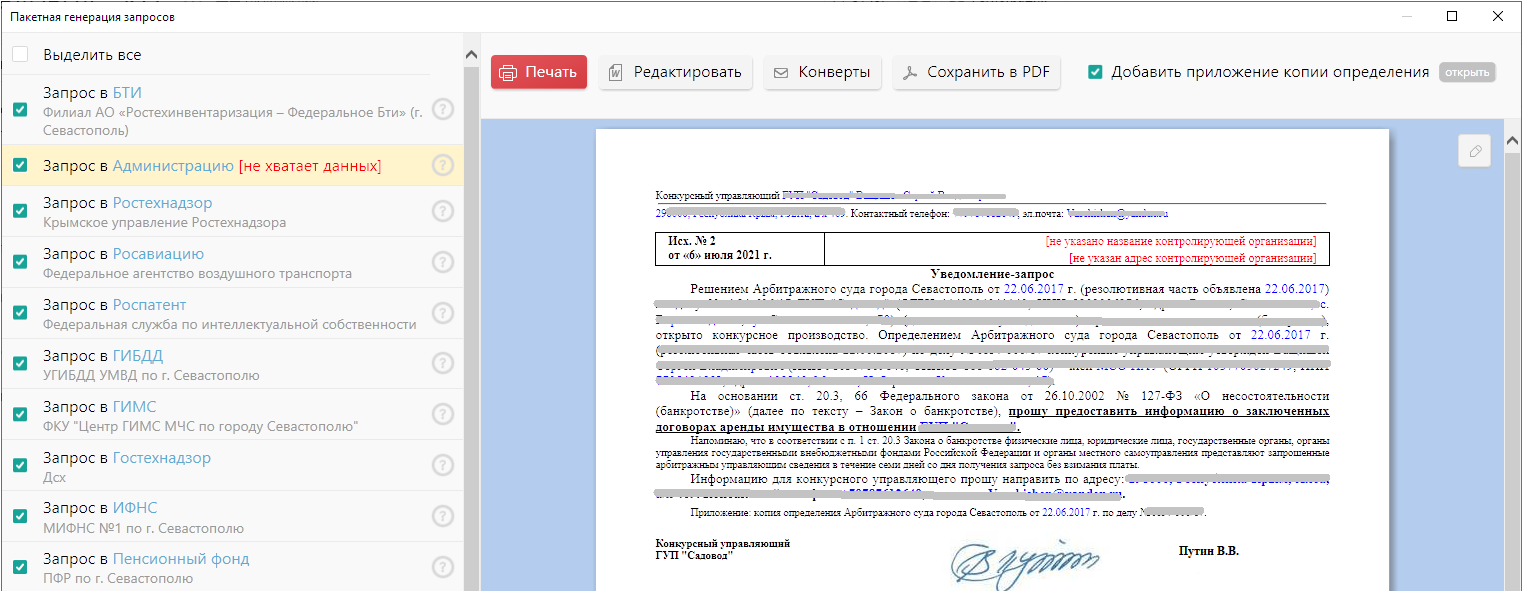Select the Запрос в ГИМС list item

pos(200,416)
